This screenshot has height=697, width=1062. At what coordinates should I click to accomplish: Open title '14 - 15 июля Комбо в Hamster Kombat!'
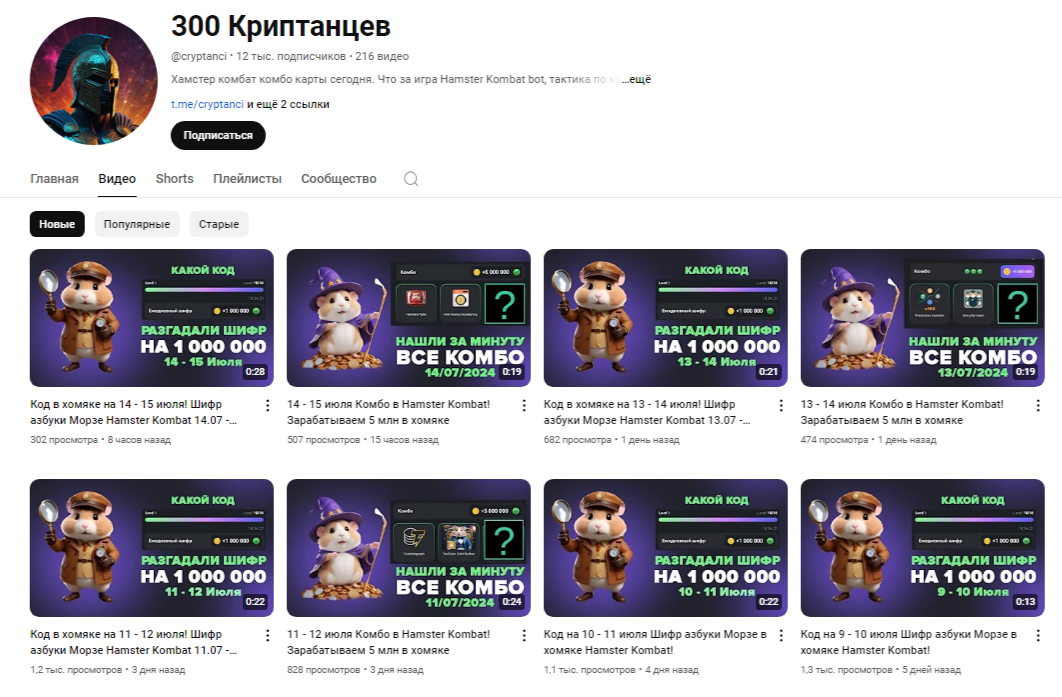[389, 412]
